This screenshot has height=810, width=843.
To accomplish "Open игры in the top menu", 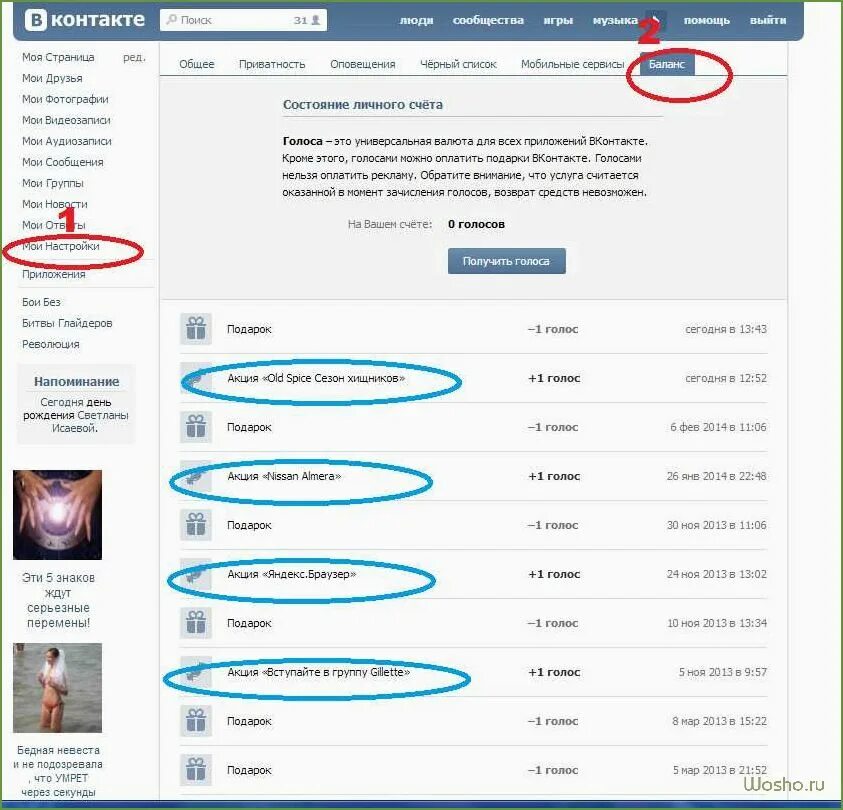I will pyautogui.click(x=558, y=20).
